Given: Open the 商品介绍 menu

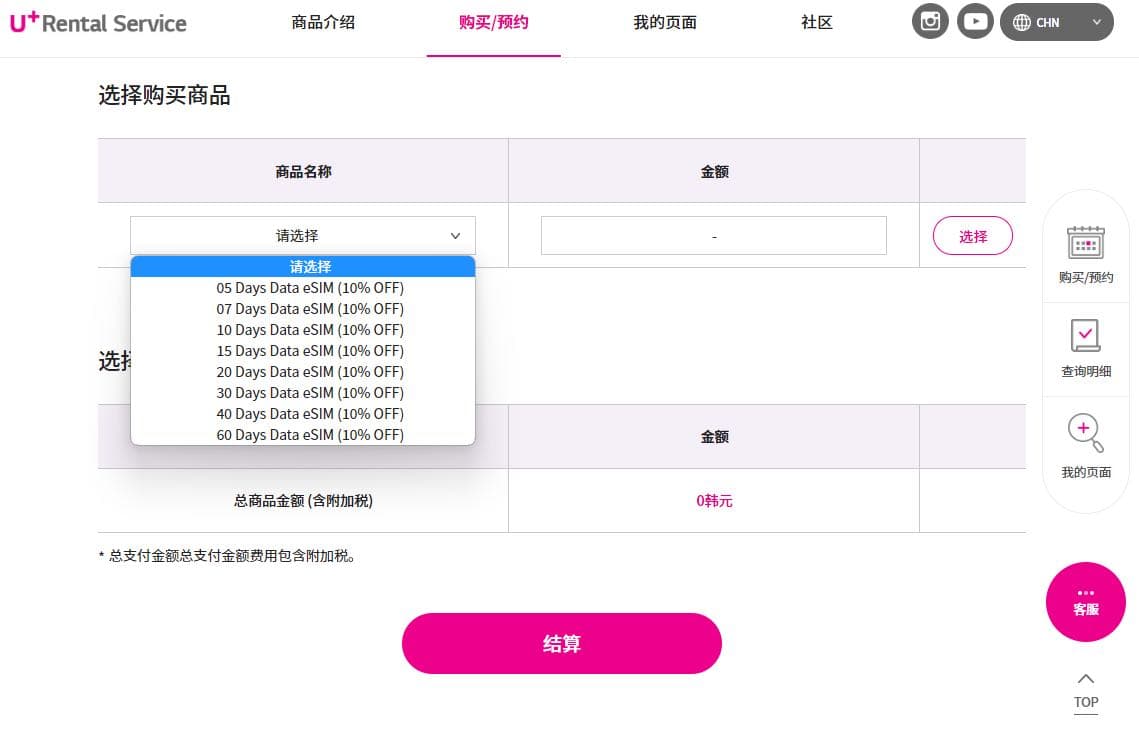Looking at the screenshot, I should [323, 23].
